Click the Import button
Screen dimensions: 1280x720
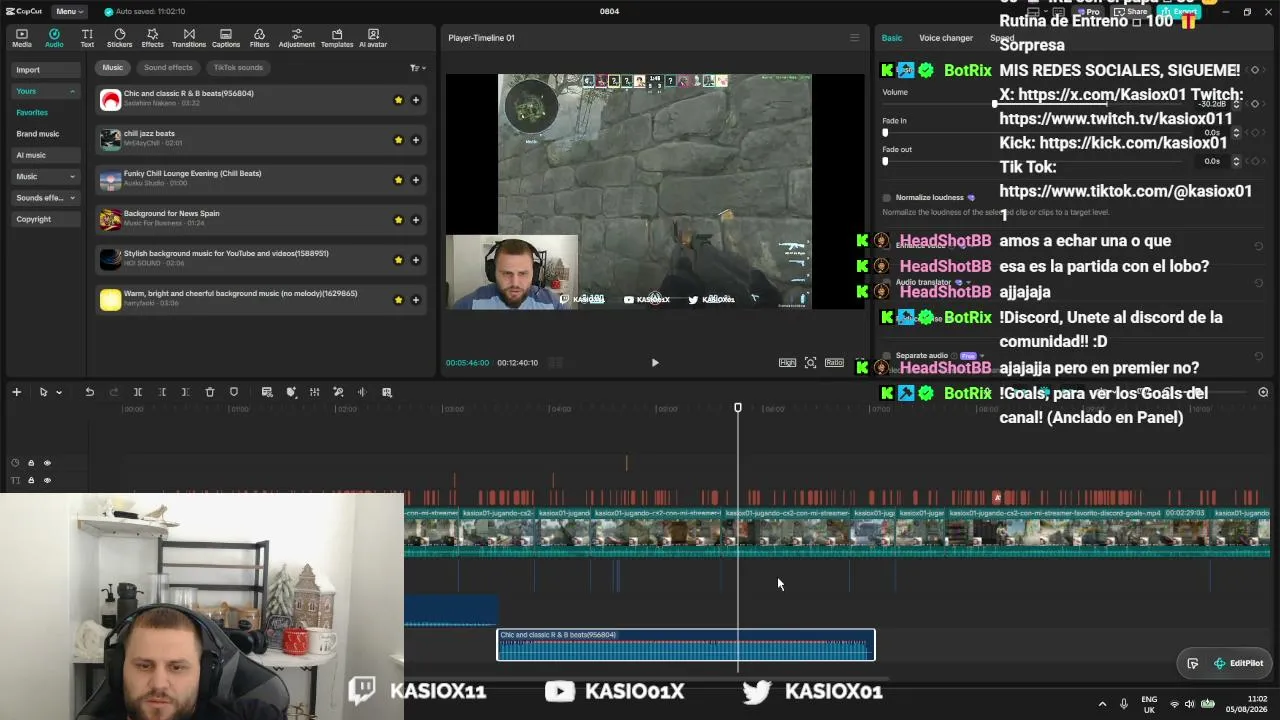[x=47, y=70]
